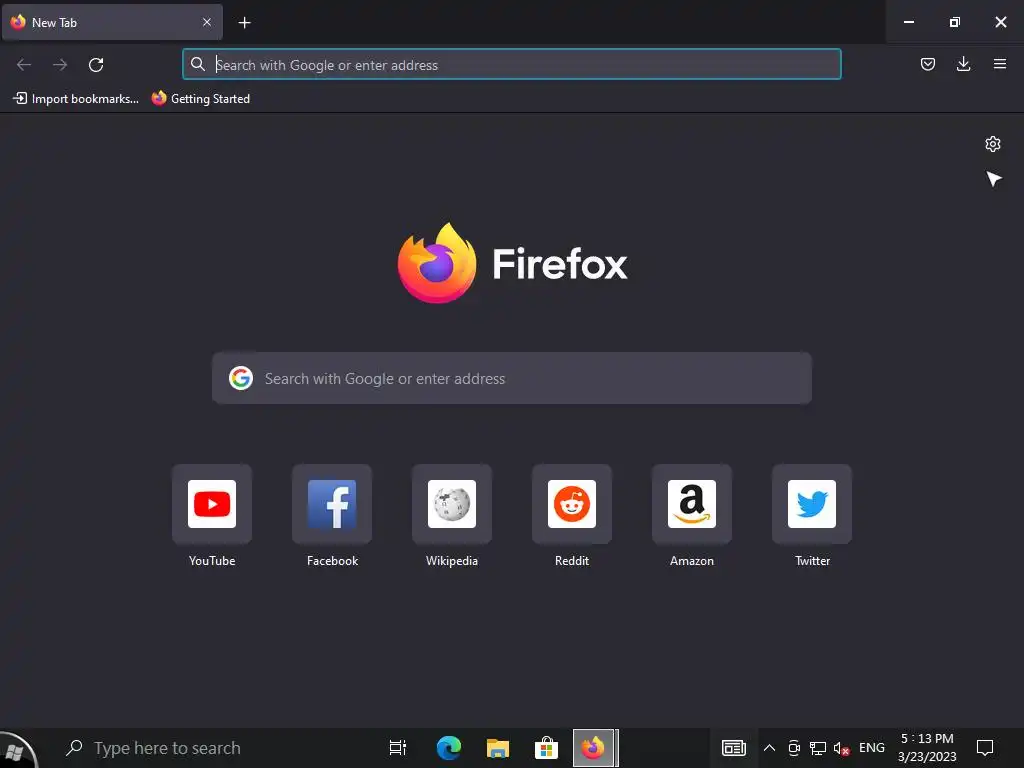Open Task View on the taskbar
1024x768 pixels.
[397, 748]
